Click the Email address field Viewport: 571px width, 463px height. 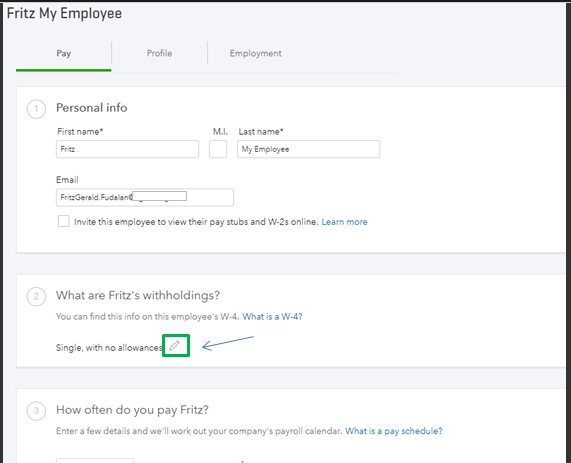coord(145,197)
